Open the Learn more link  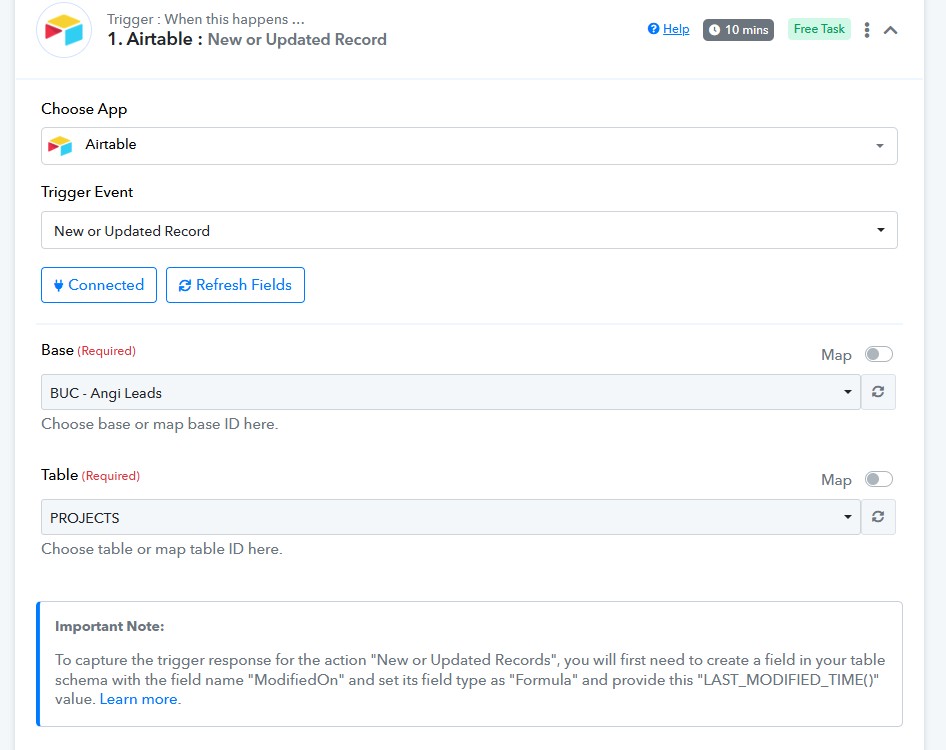tap(139, 699)
